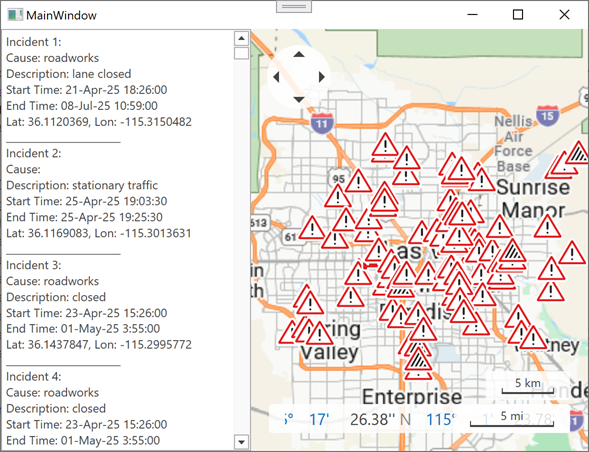Select the warning triangle right of Sunrise Manor label
Viewport: 589px width, 452px height.
[x=547, y=227]
